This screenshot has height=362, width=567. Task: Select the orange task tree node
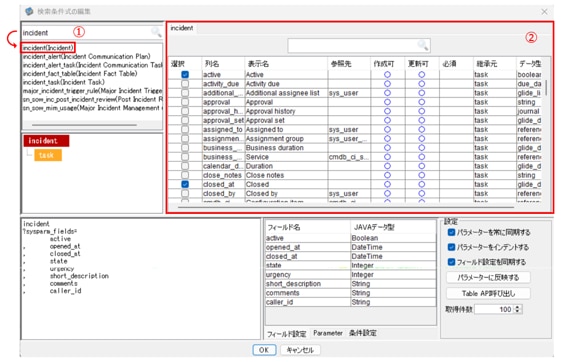[48, 155]
